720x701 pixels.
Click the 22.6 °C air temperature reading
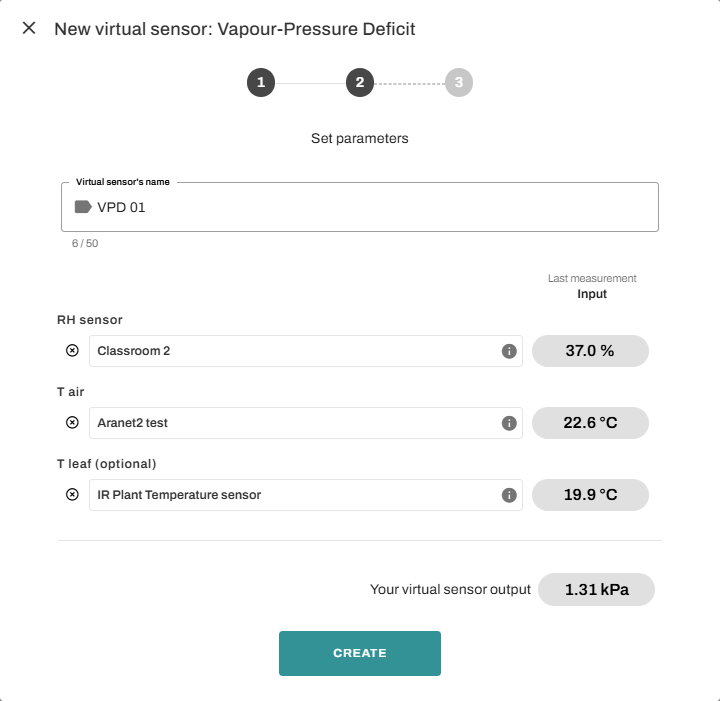pos(590,423)
